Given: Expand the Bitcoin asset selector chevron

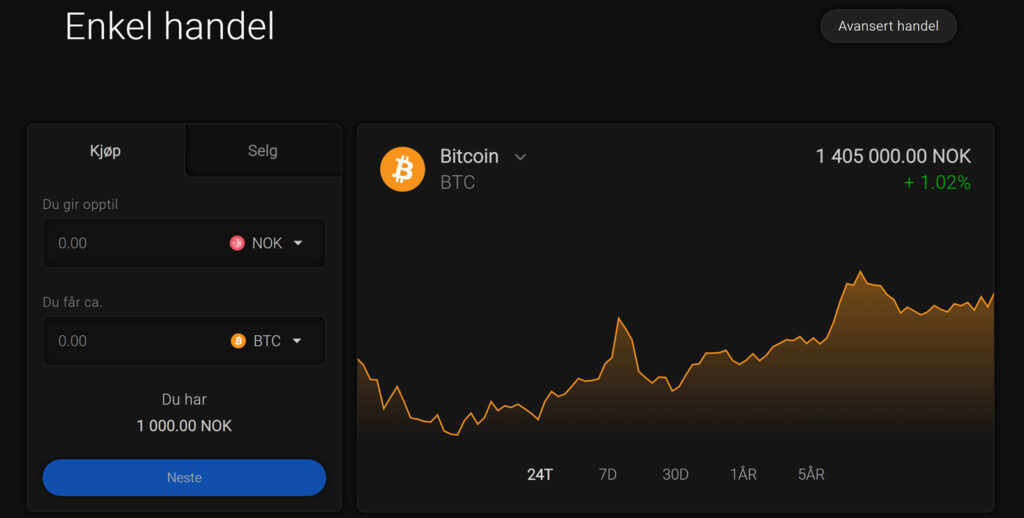Looking at the screenshot, I should click(520, 157).
